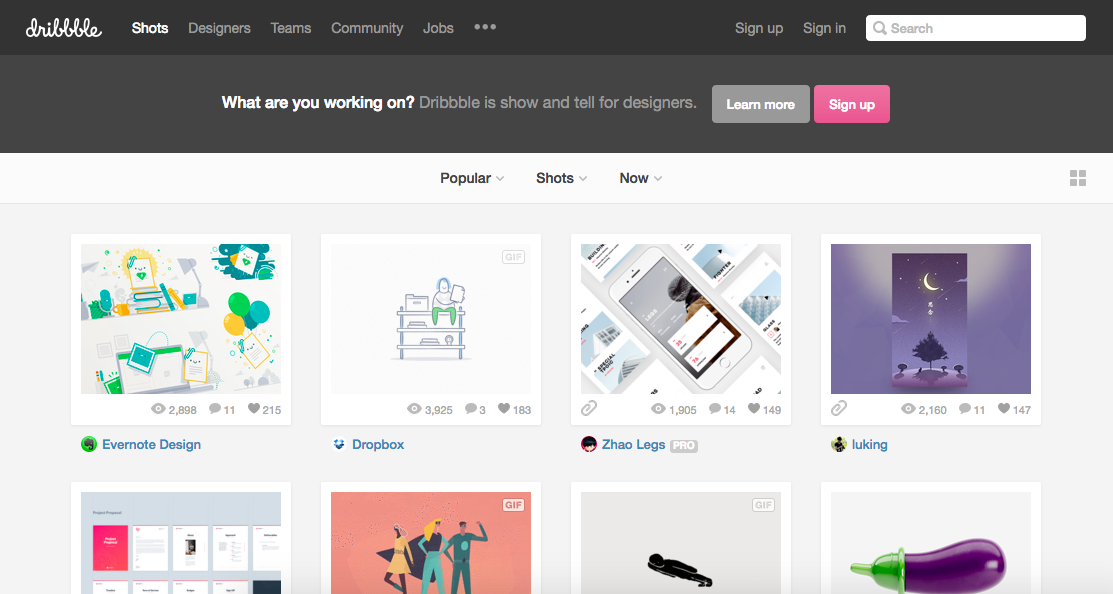Open the Dropbox team profile link
The width and height of the screenshot is (1113, 594).
[x=378, y=444]
